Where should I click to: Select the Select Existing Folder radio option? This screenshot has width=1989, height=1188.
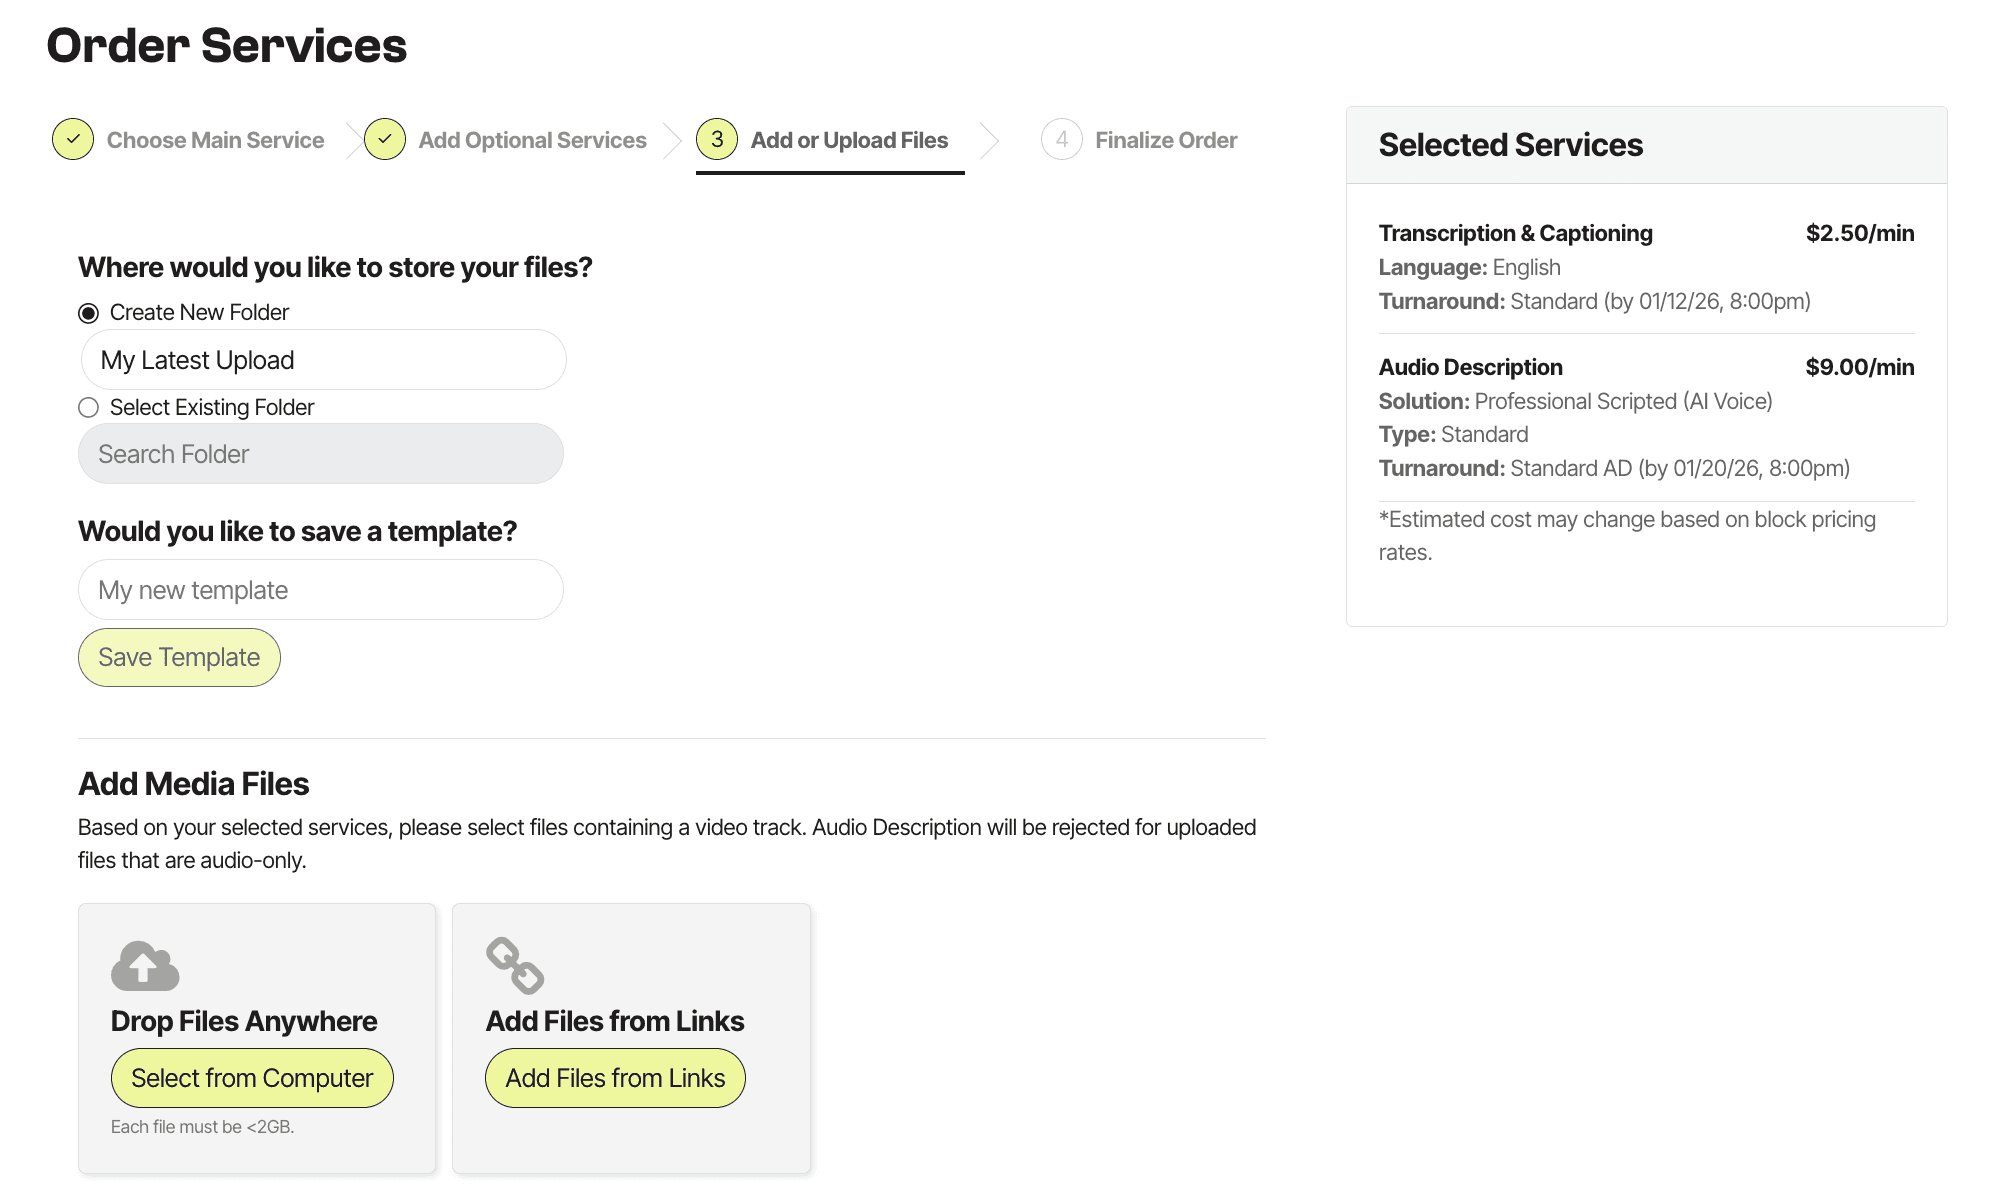89,408
